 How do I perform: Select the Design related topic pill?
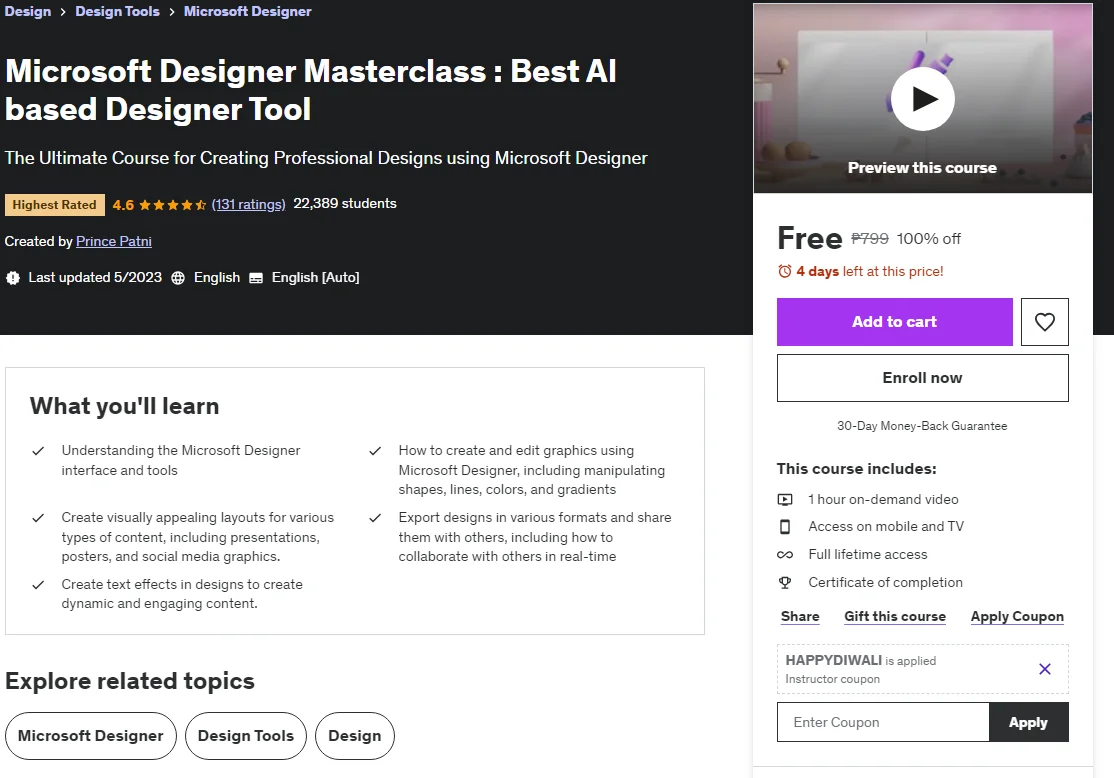tap(355, 736)
